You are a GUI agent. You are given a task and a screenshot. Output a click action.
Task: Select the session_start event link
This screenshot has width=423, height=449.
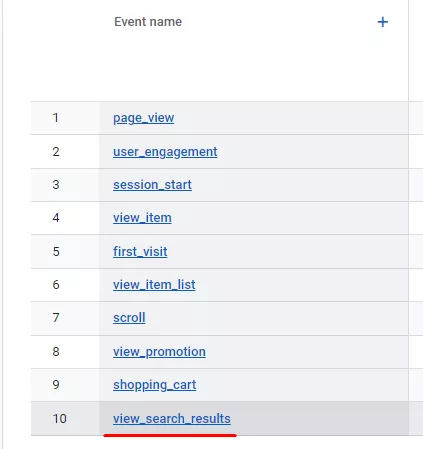coord(152,185)
